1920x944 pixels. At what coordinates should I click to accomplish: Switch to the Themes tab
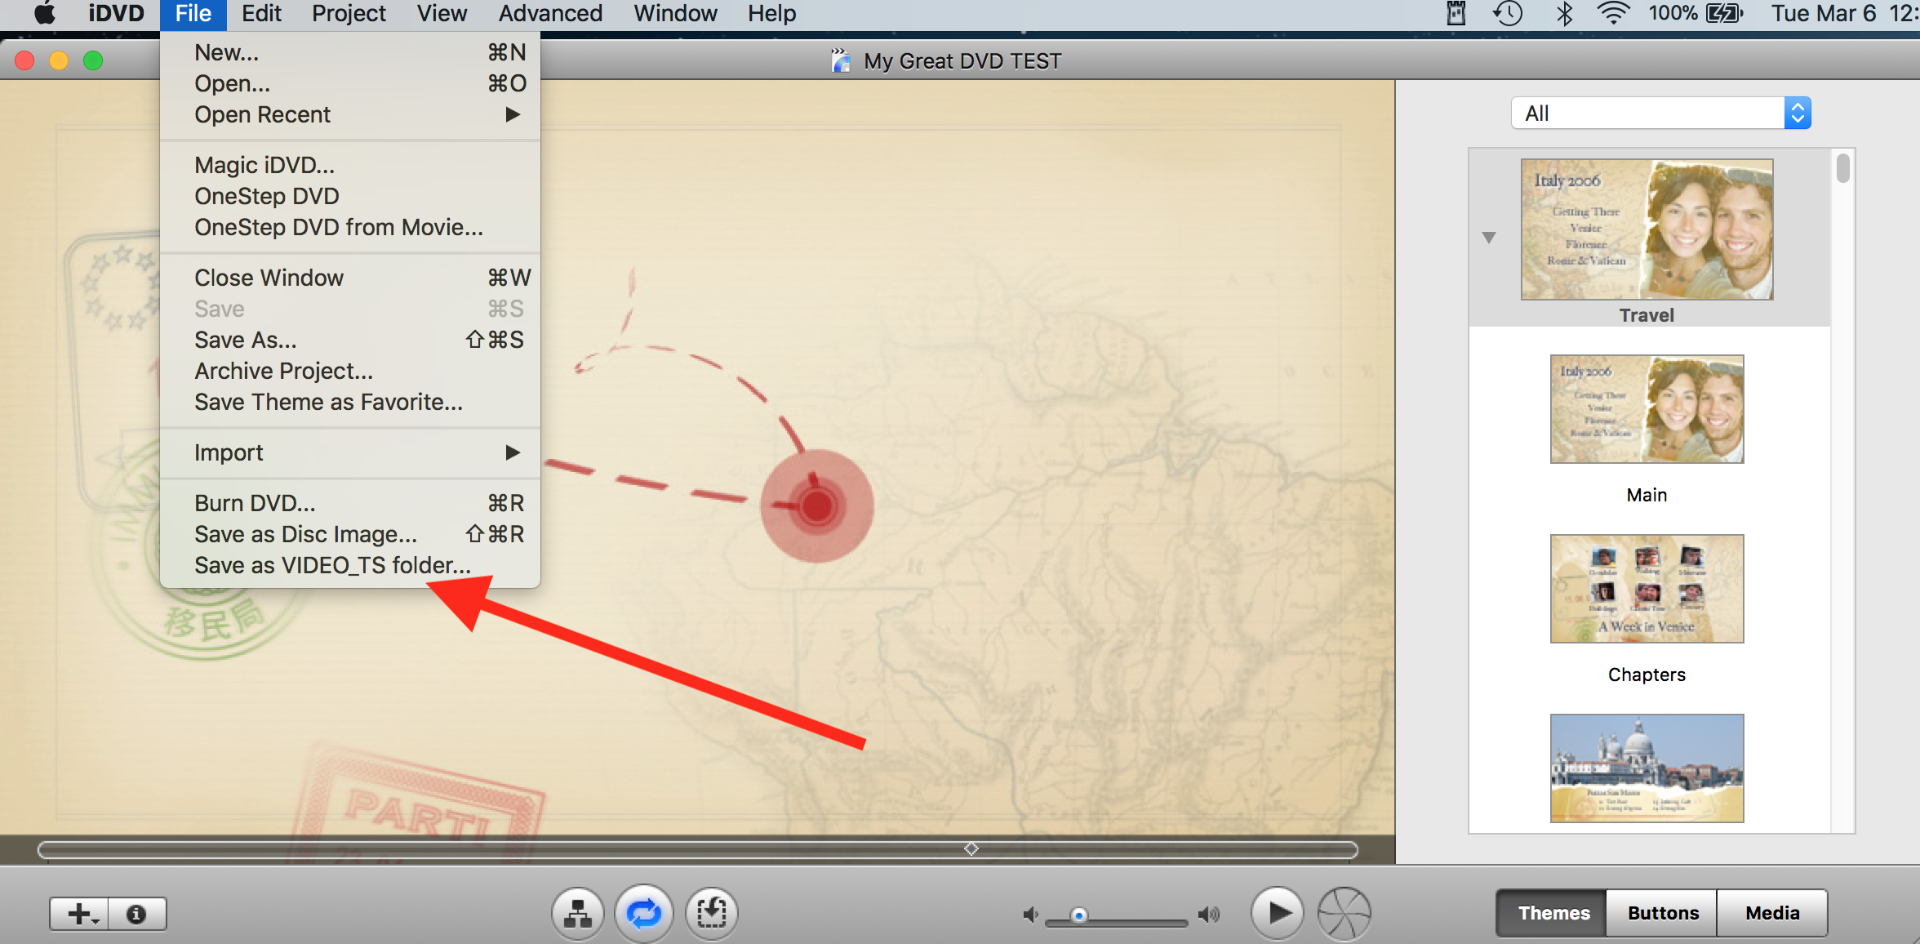(x=1553, y=913)
